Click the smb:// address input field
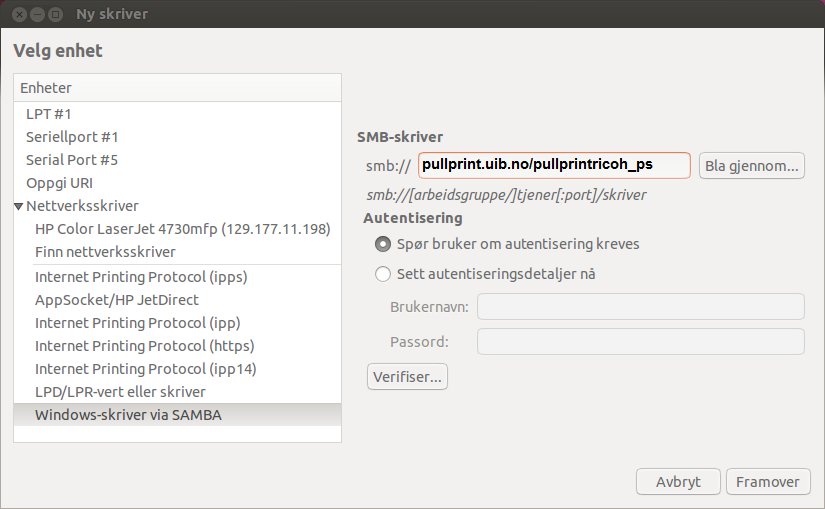Viewport: 825px width, 509px height. [553, 165]
